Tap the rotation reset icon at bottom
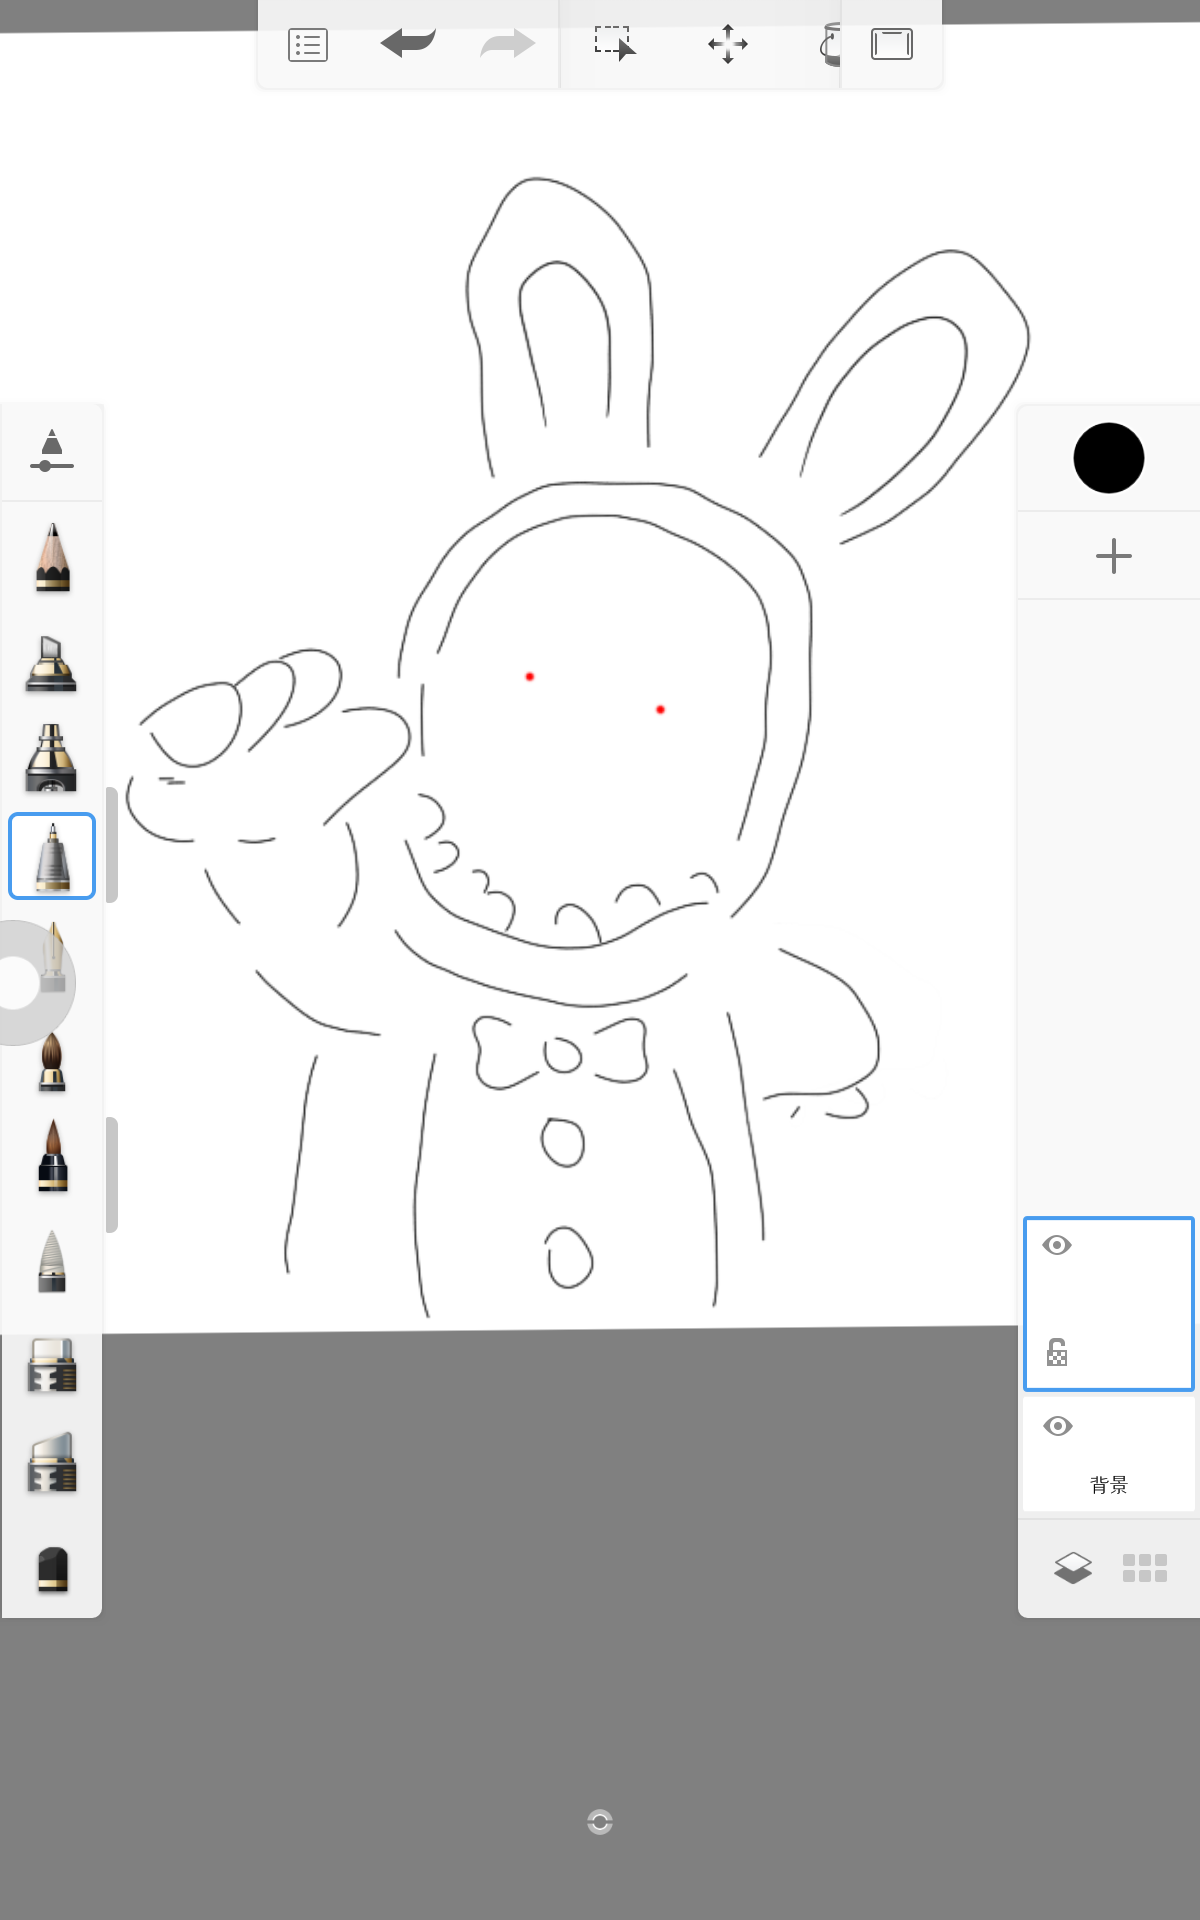 [x=600, y=1822]
